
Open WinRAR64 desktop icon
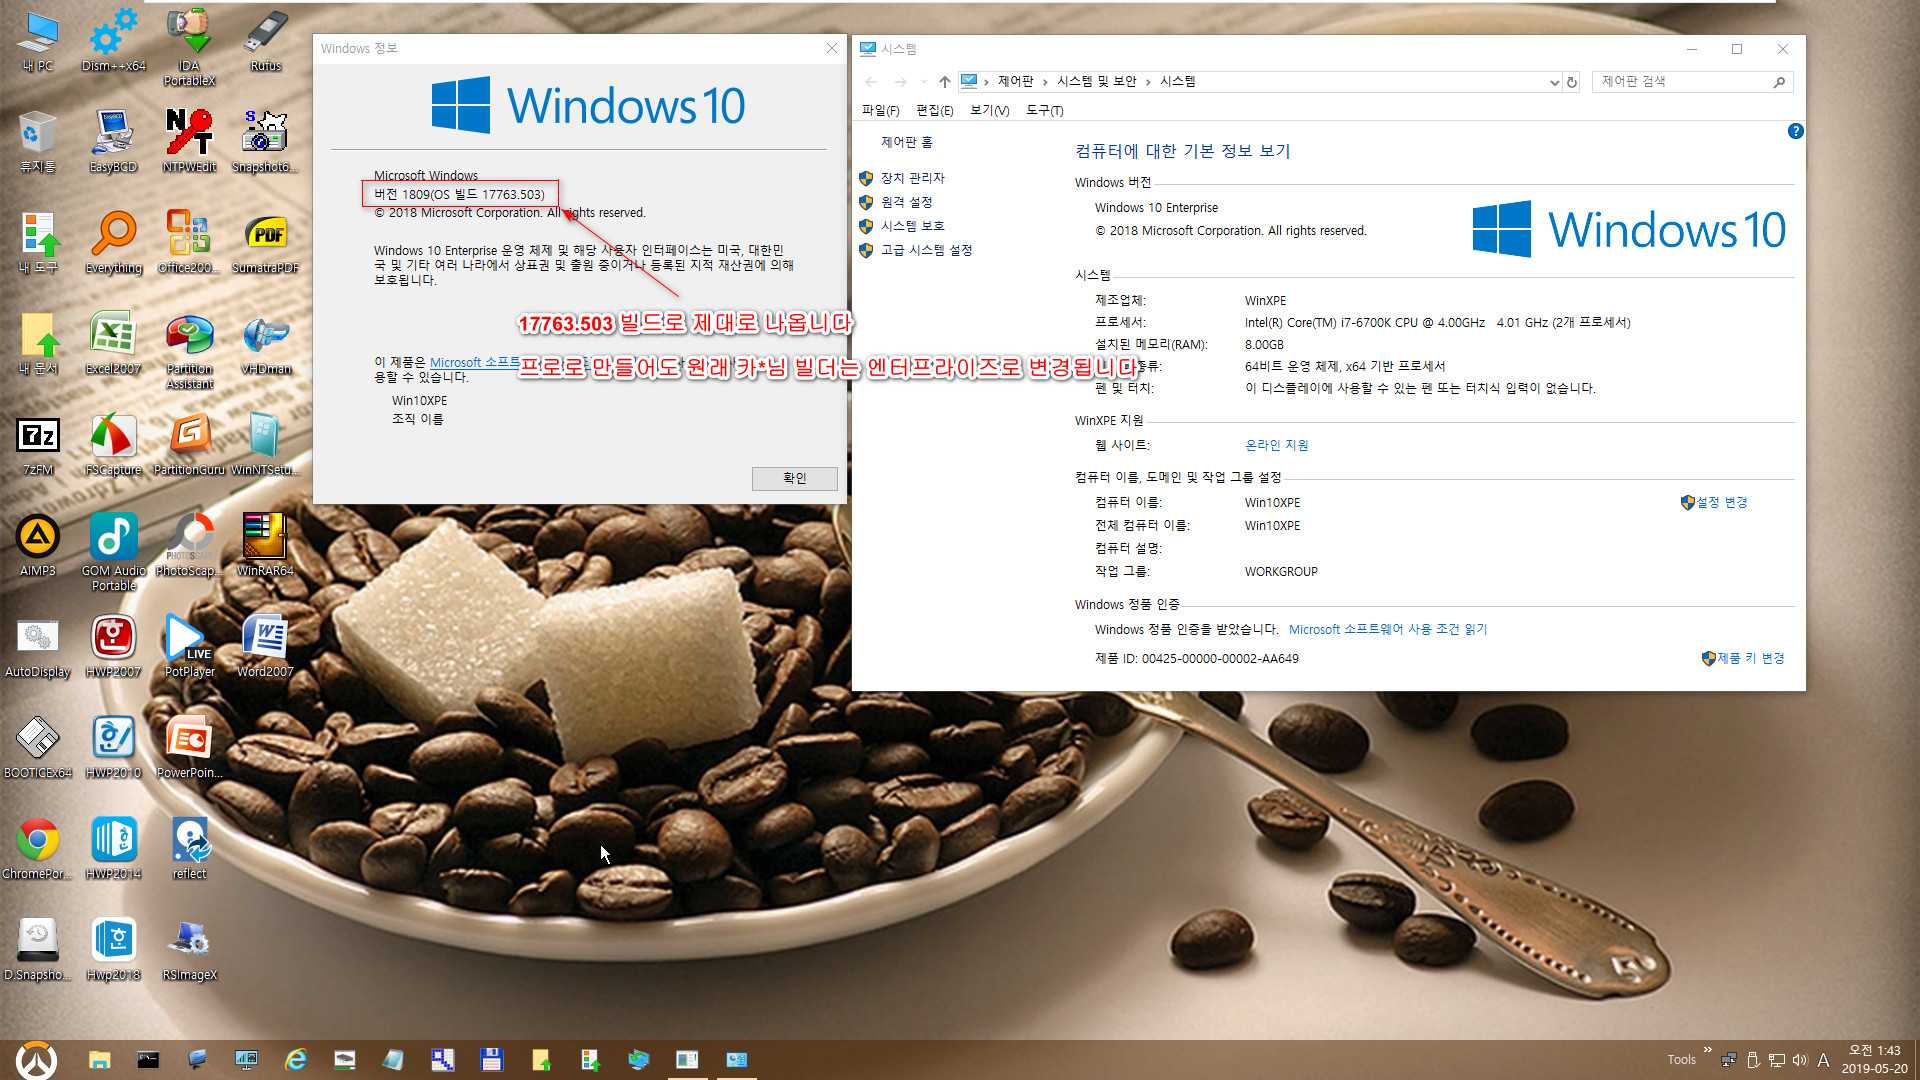point(265,545)
